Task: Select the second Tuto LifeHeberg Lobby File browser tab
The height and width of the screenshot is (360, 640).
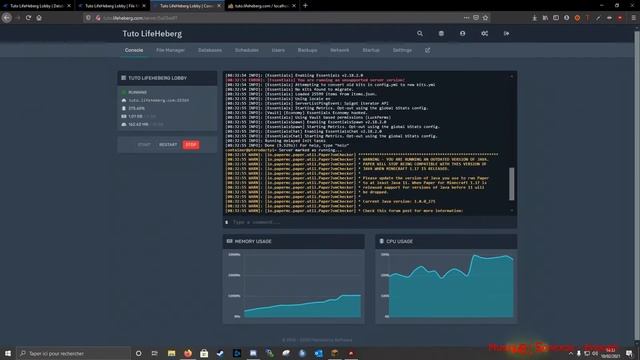Action: [112, 6]
